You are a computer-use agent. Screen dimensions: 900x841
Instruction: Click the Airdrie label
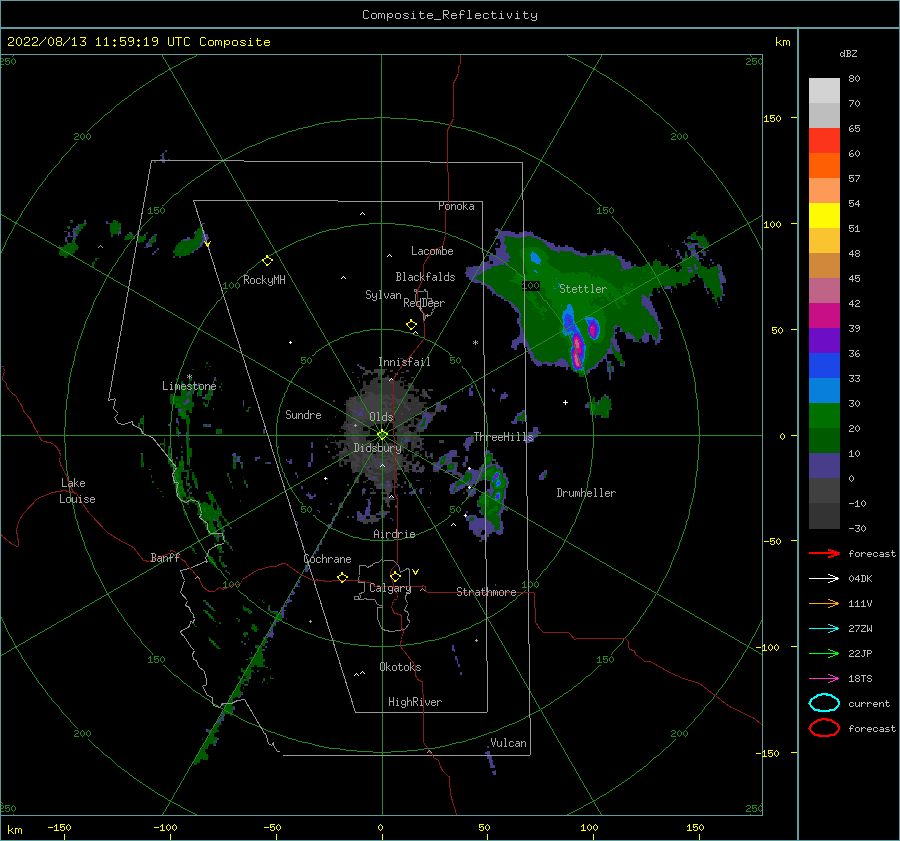[394, 534]
